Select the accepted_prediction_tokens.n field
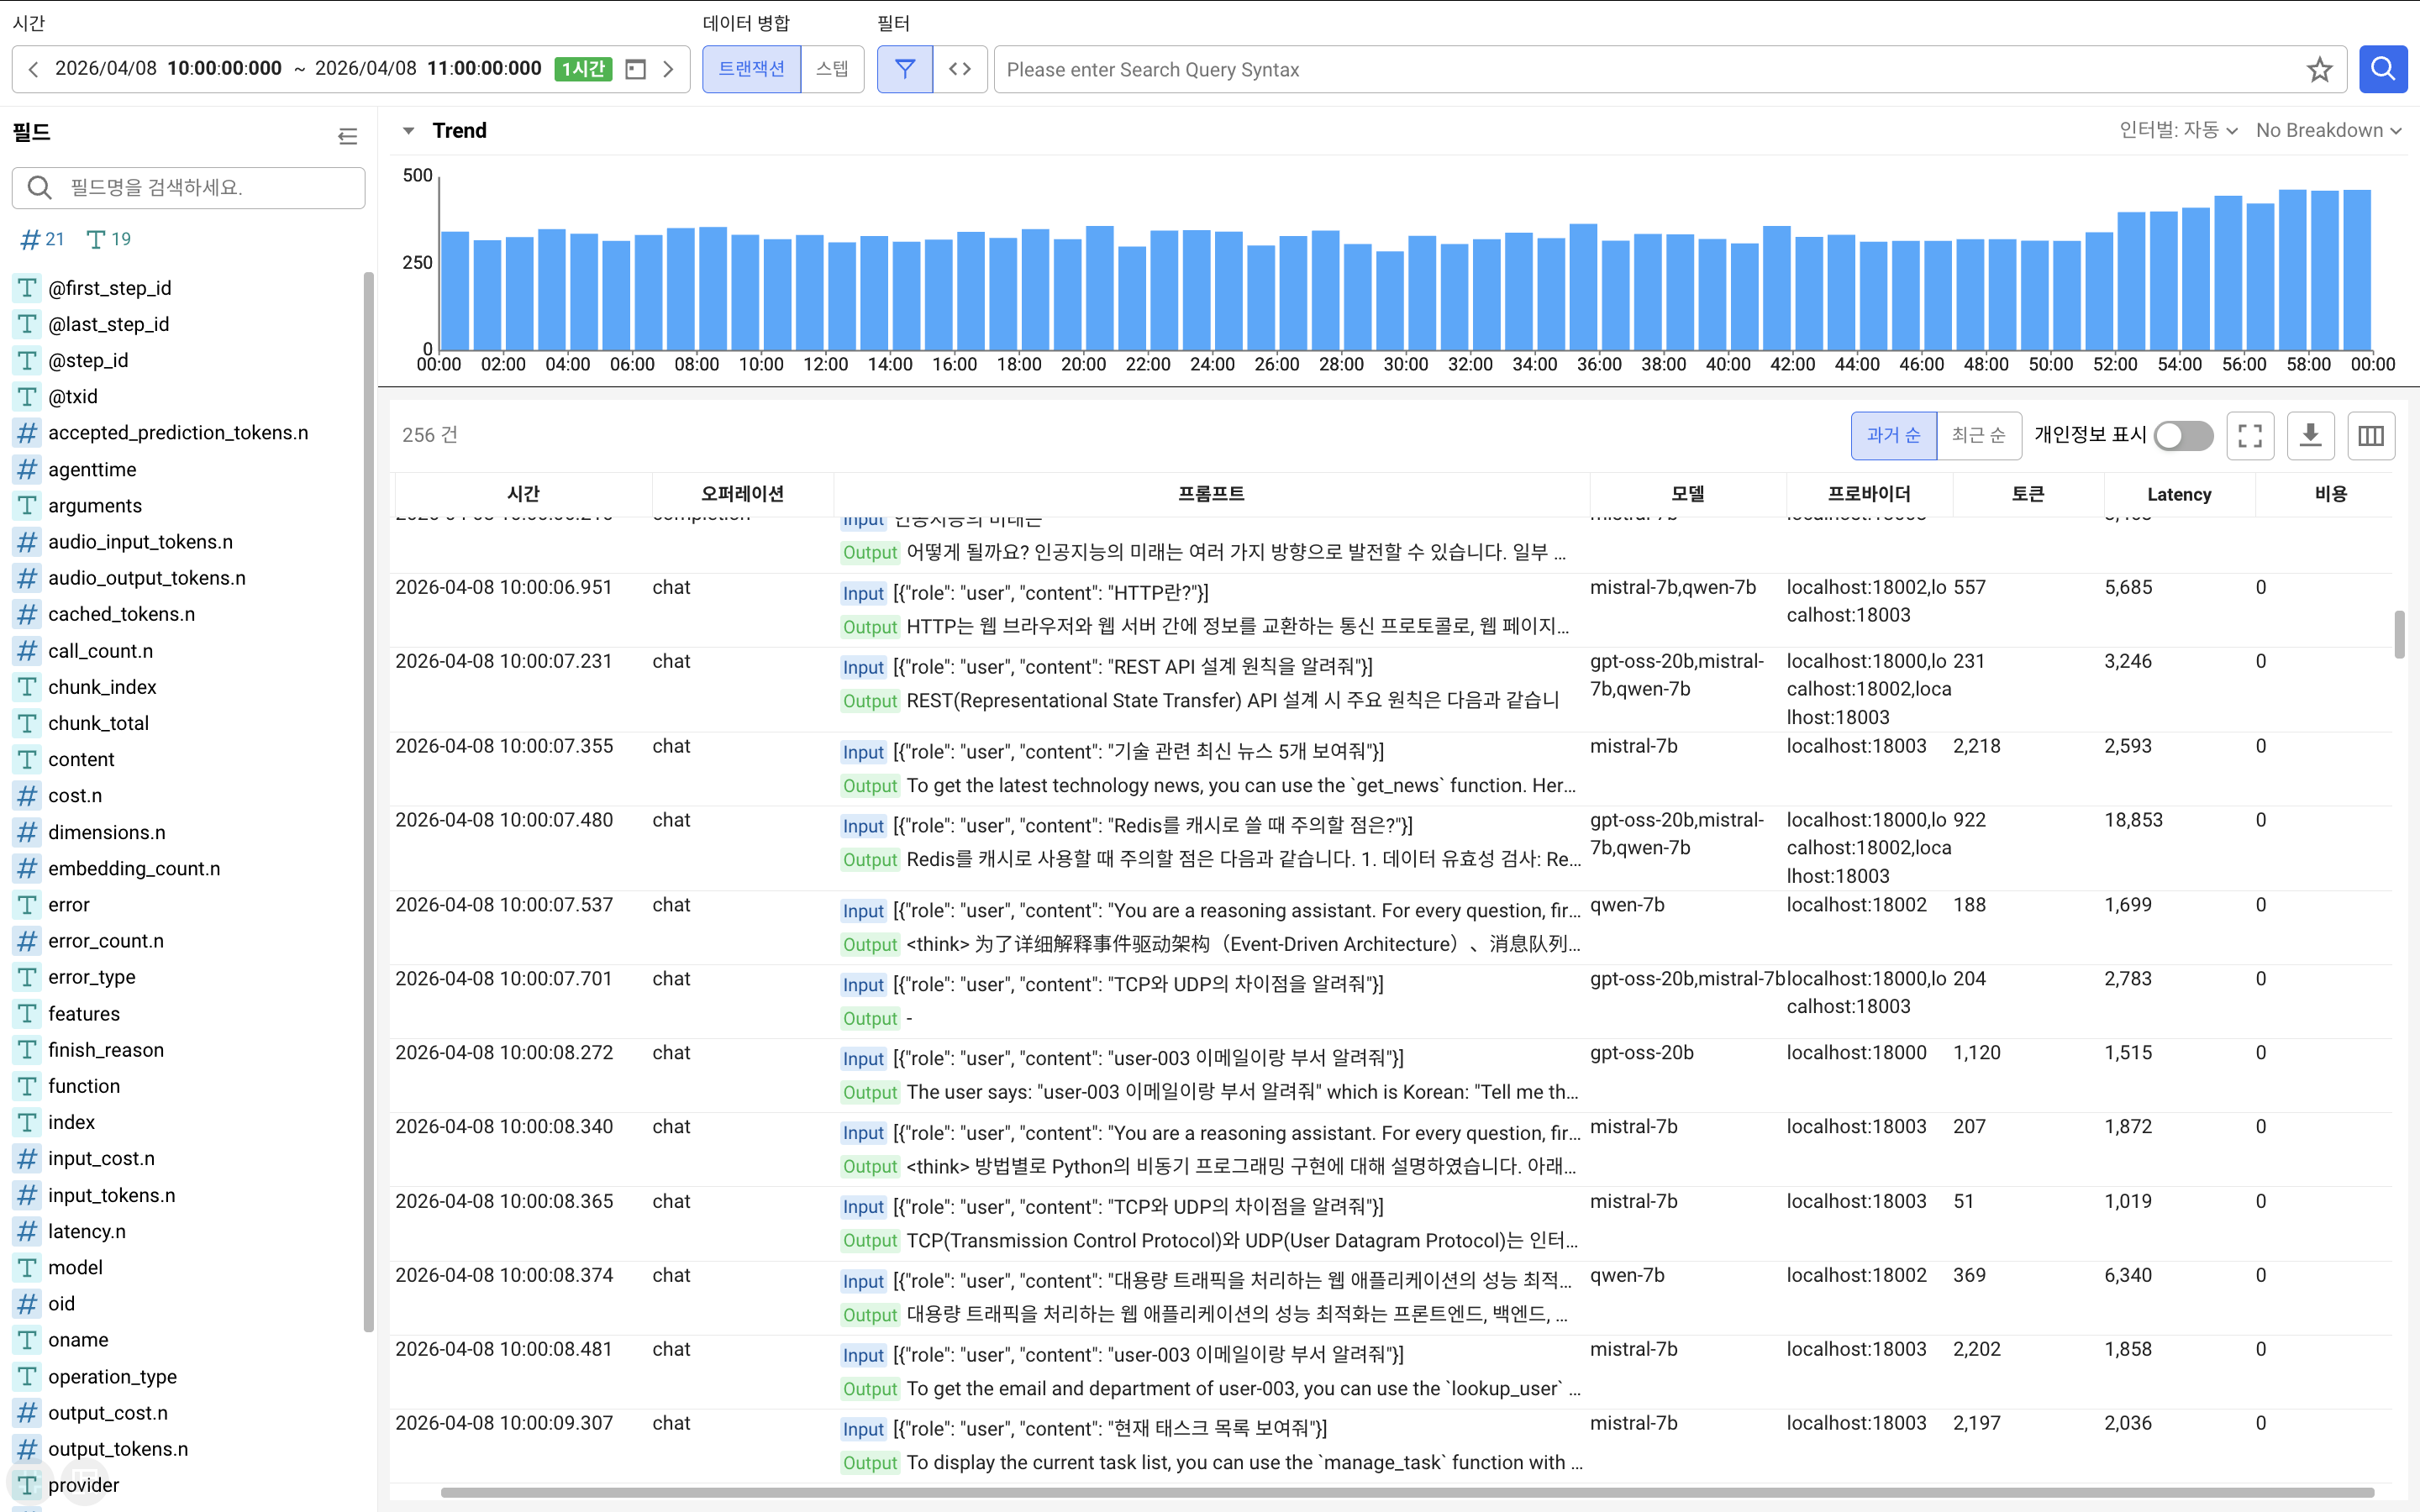2420x1512 pixels. pyautogui.click(x=178, y=433)
